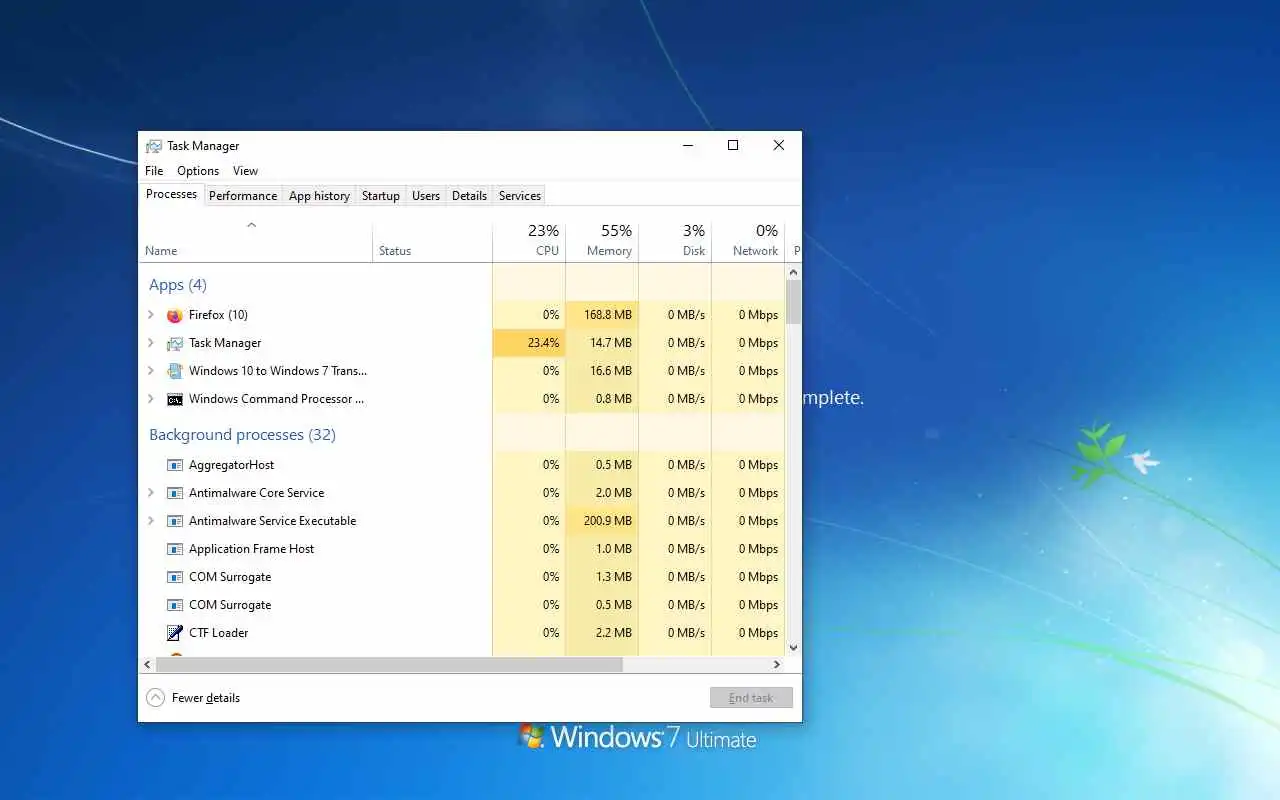Click the Task Manager process row icon
This screenshot has width=1280, height=800.
(175, 343)
